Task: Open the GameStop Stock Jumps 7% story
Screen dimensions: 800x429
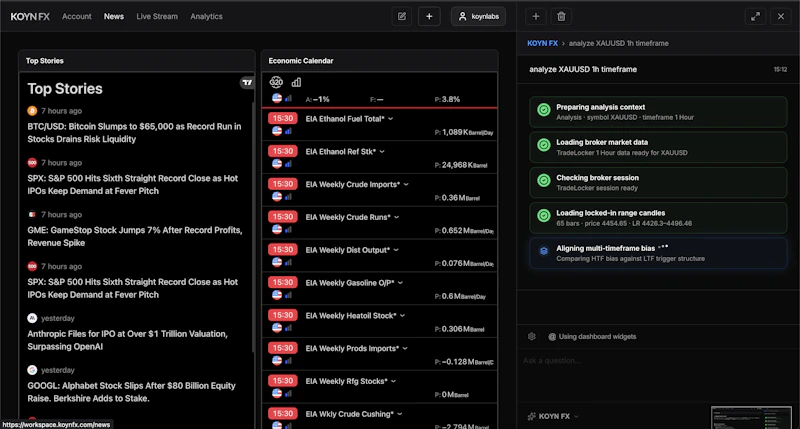Action: [x=135, y=236]
